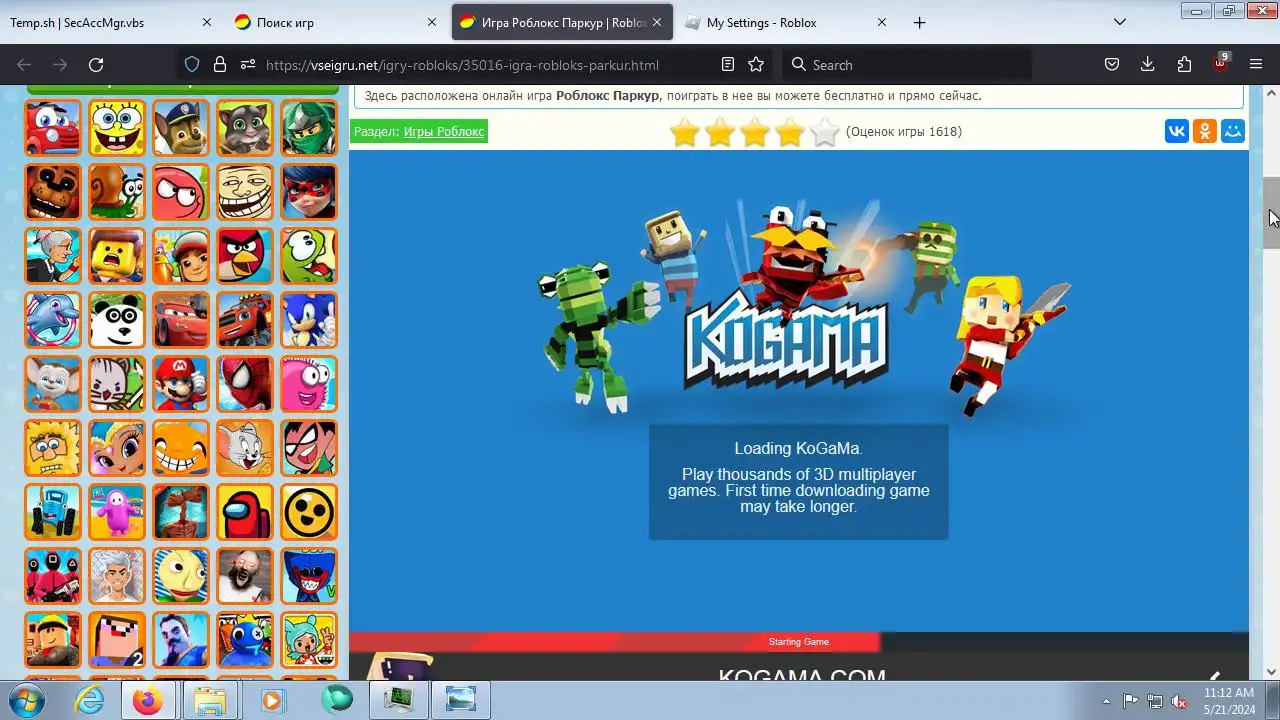Screen dimensions: 1280x720
Task: Open the Squid Game guard icon
Action: (x=53, y=576)
